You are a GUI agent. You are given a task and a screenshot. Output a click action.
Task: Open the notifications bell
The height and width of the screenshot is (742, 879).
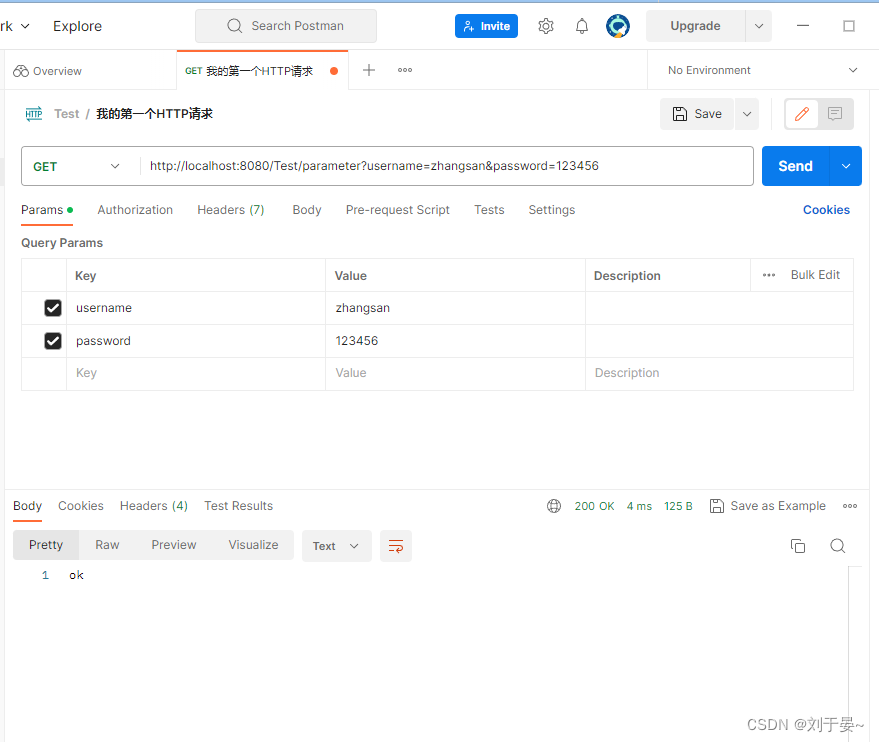pyautogui.click(x=582, y=26)
